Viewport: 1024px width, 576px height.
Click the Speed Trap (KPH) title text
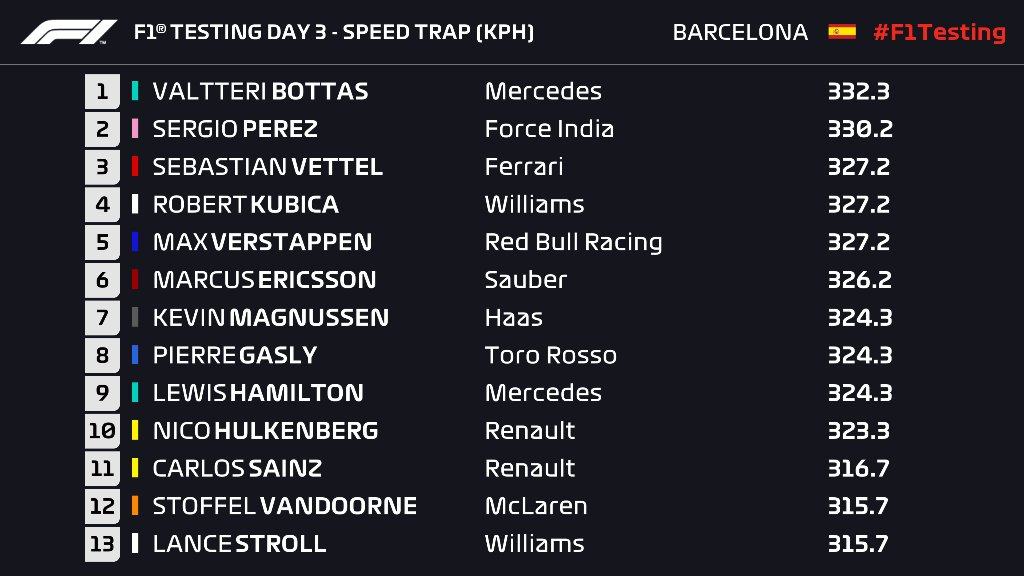click(438, 32)
